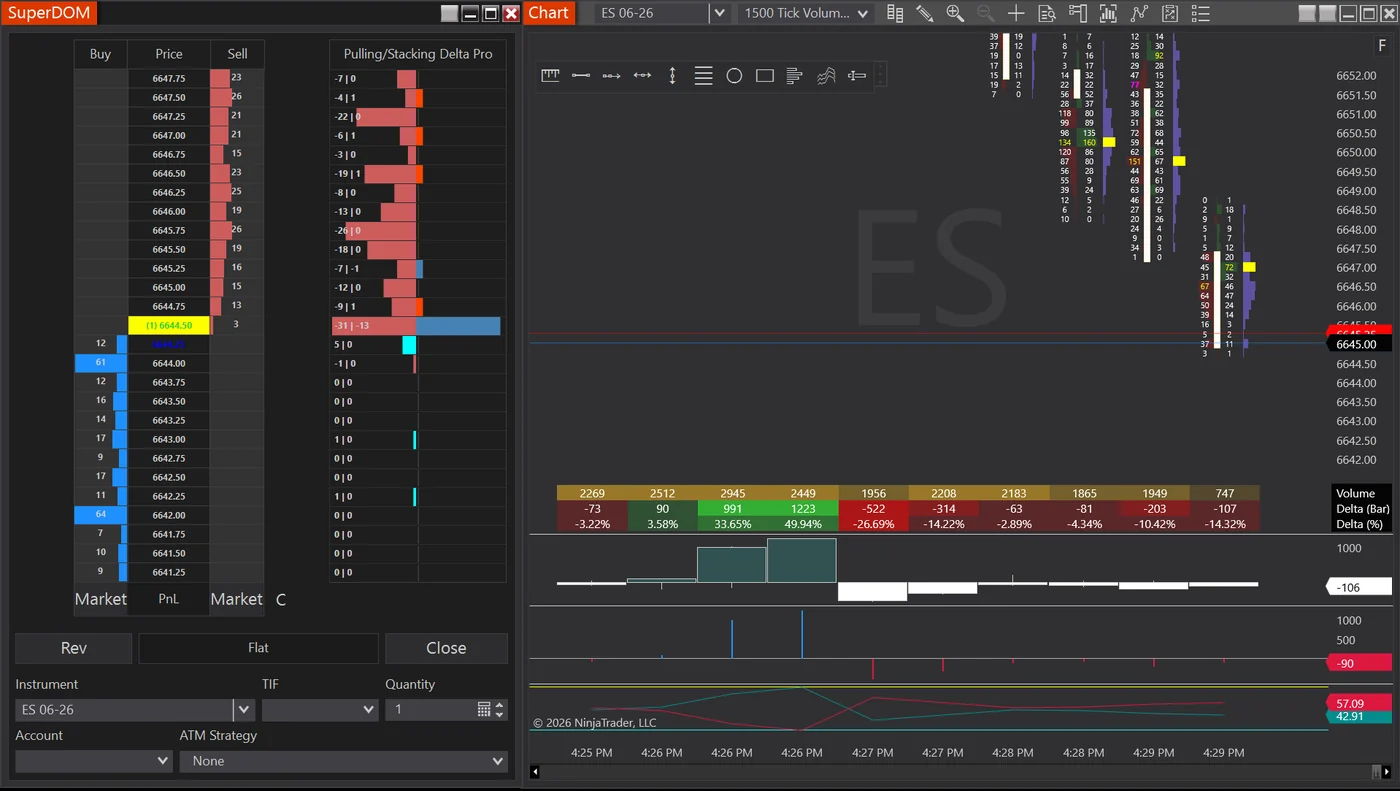Click the 1223 Delta (Bar) value cell
1400x791 pixels.
(803, 508)
